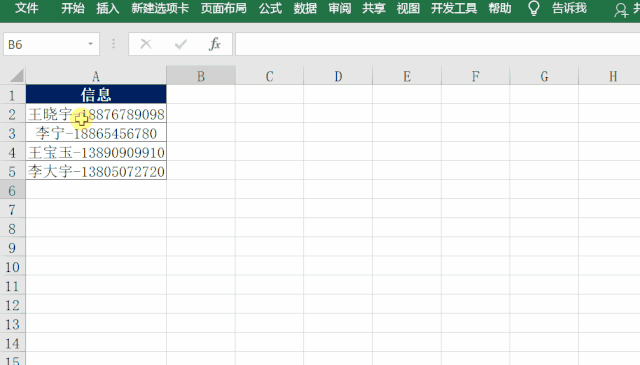
Task: Expand the Name Box dropdown arrow
Action: coord(90,44)
